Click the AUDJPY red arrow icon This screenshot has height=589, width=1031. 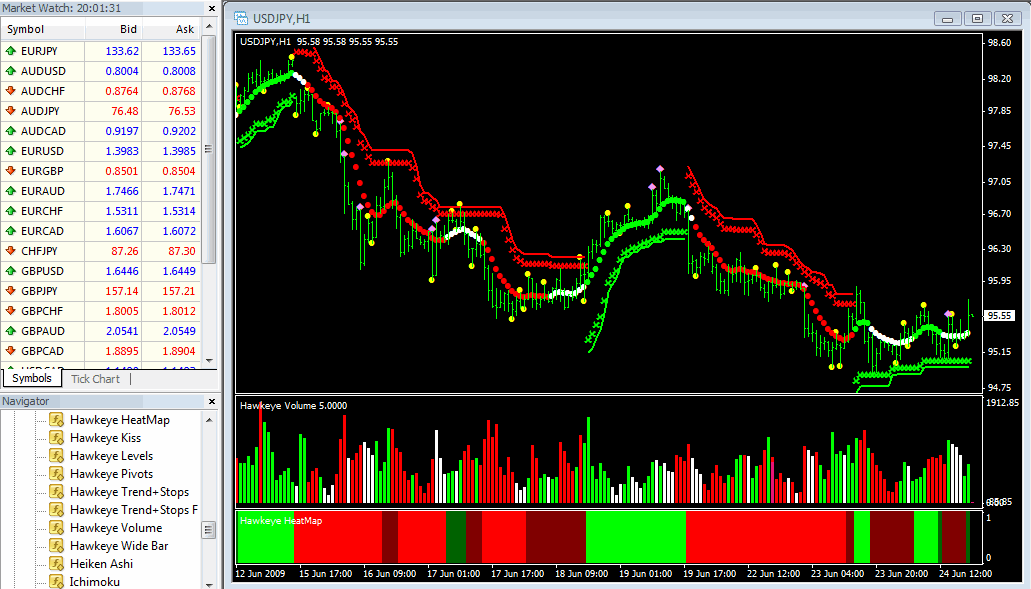[11, 111]
